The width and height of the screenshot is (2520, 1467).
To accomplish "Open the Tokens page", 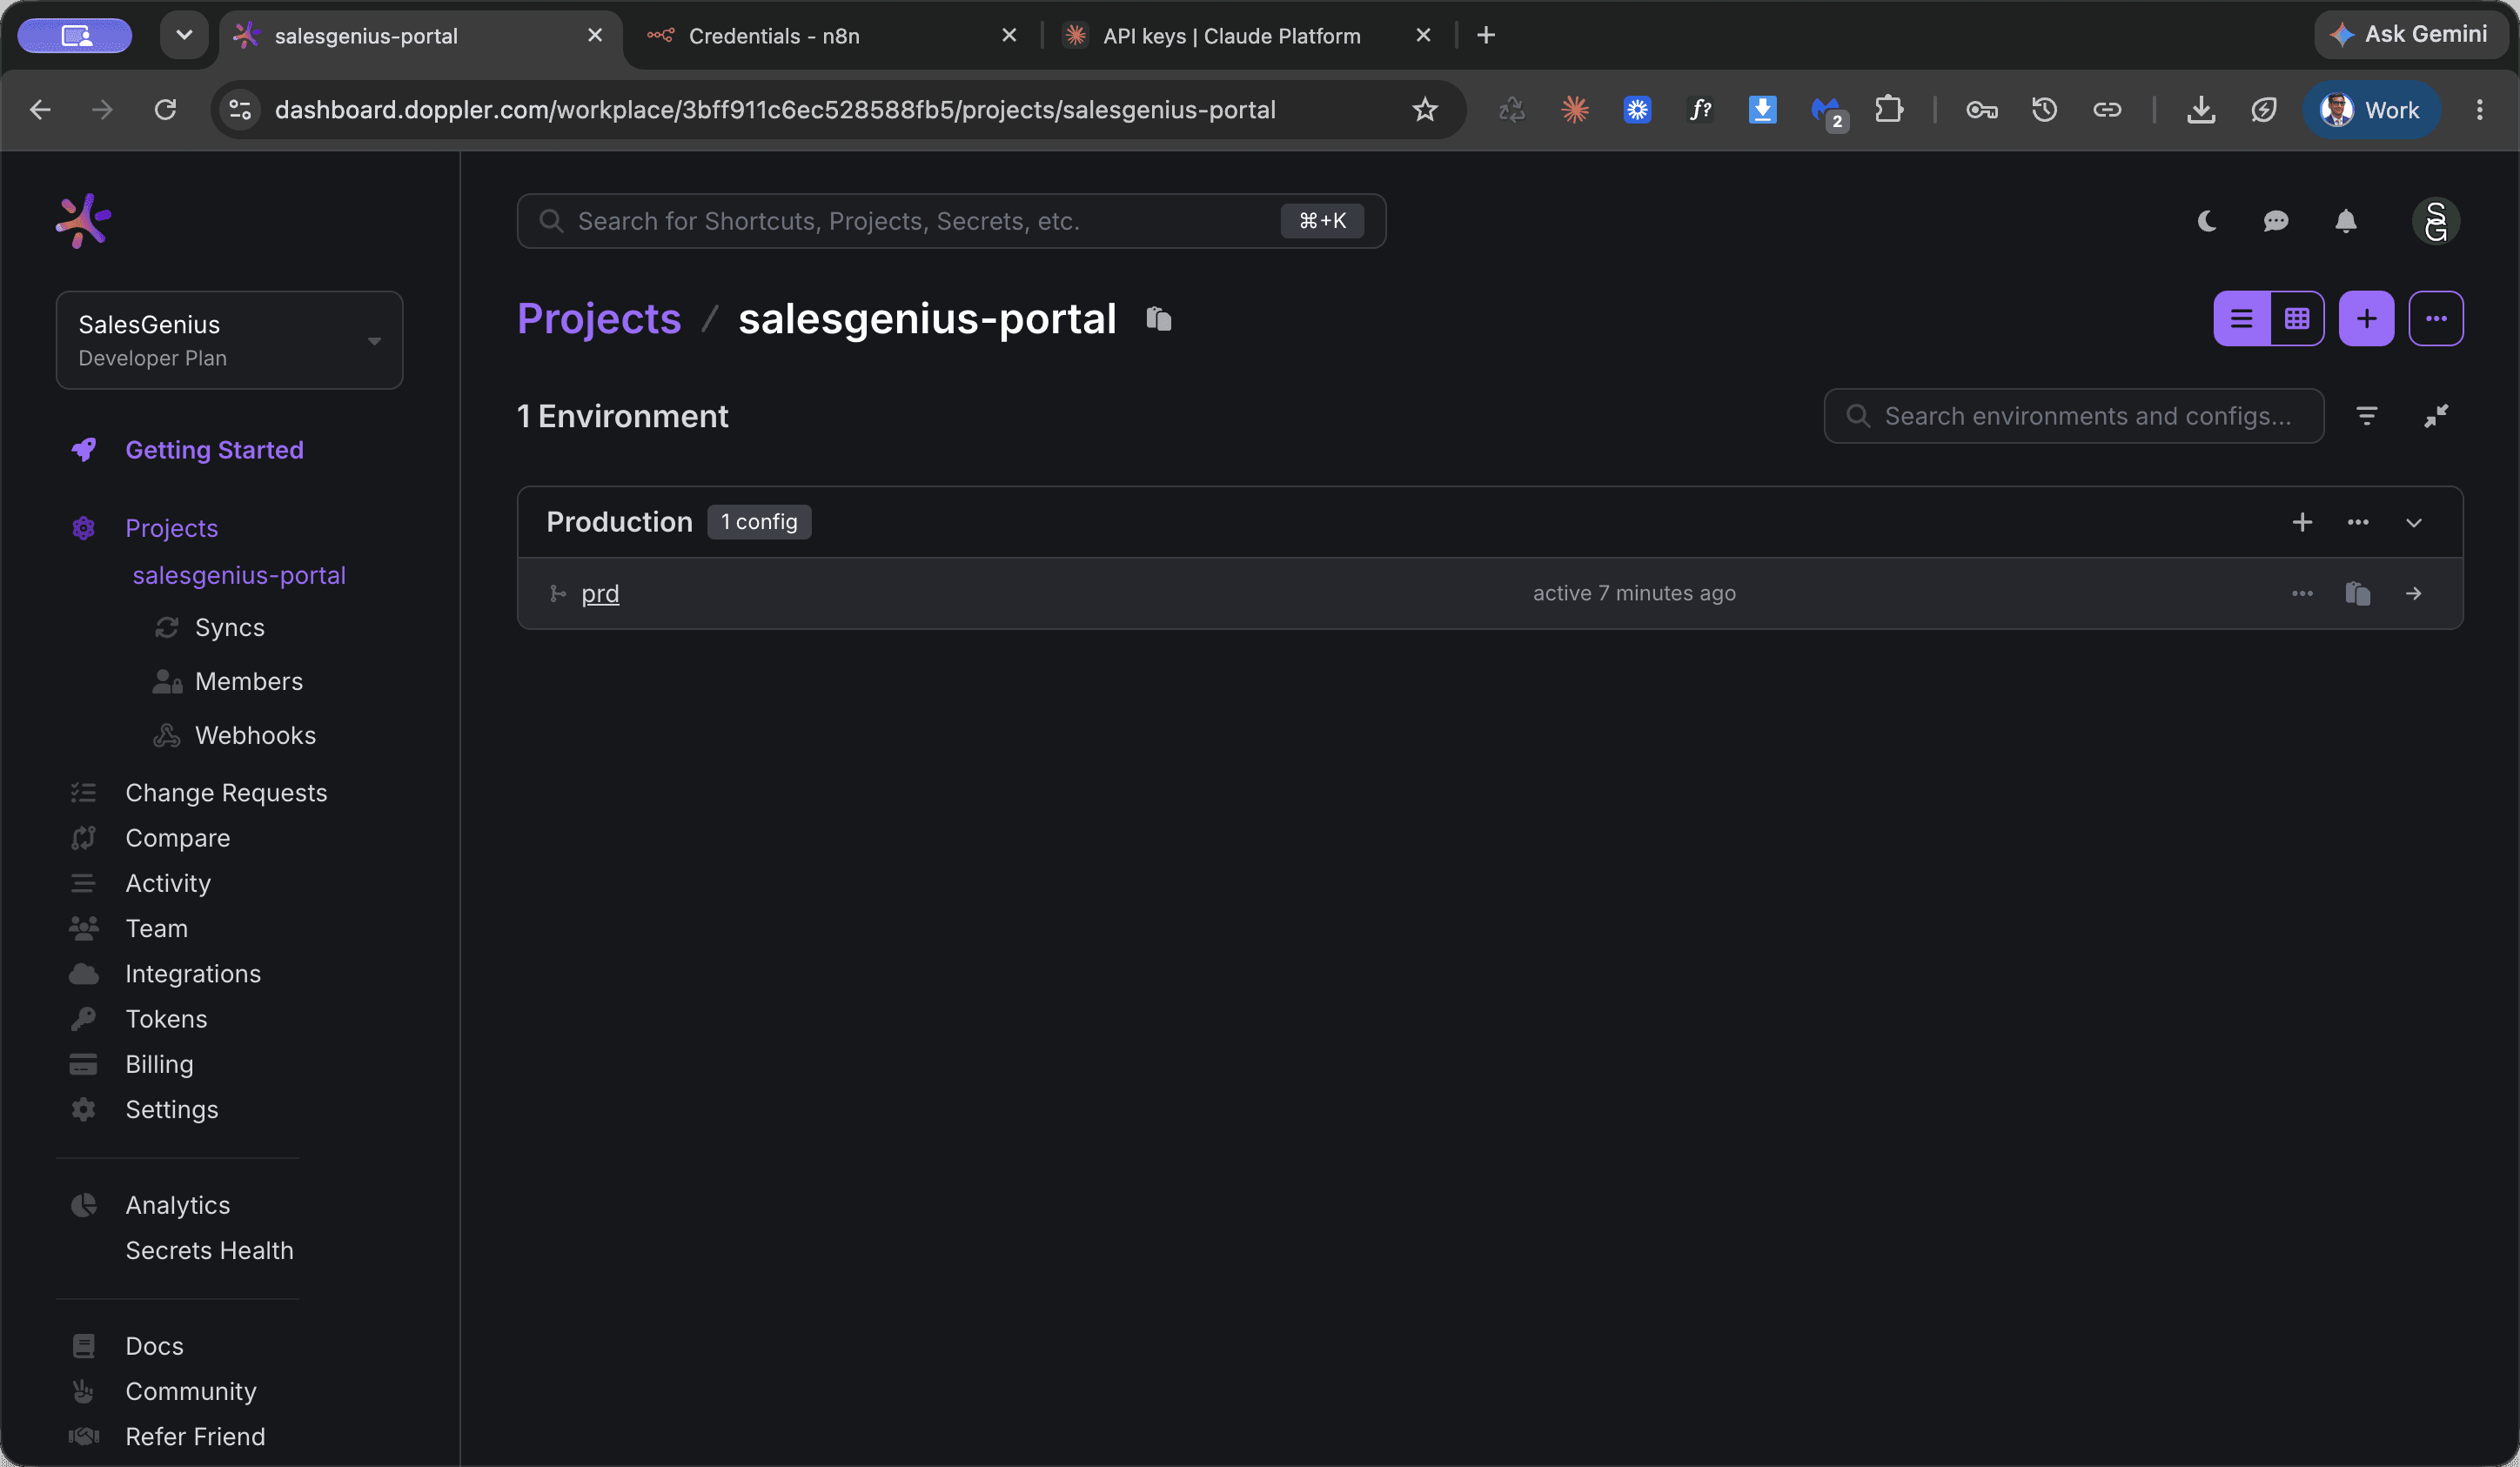I will point(166,1019).
